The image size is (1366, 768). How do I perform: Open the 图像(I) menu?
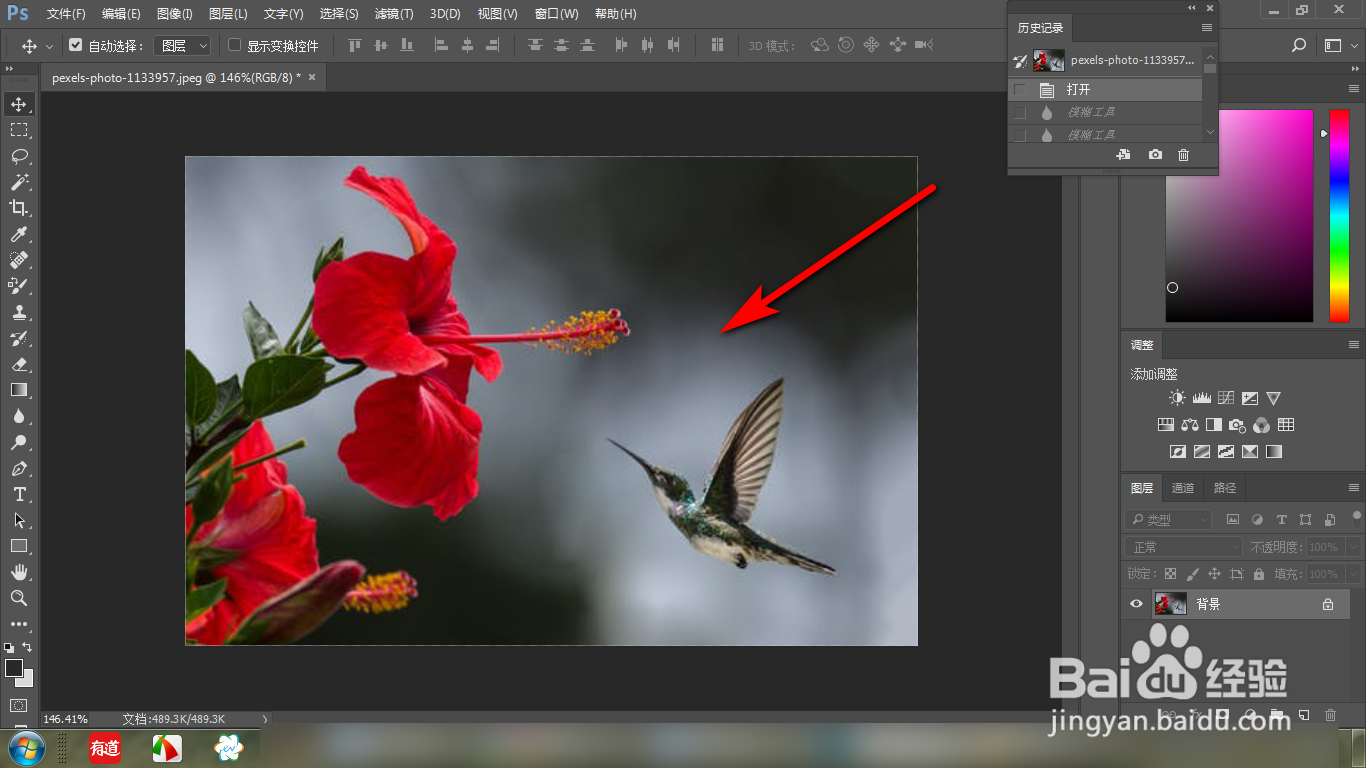tap(175, 14)
